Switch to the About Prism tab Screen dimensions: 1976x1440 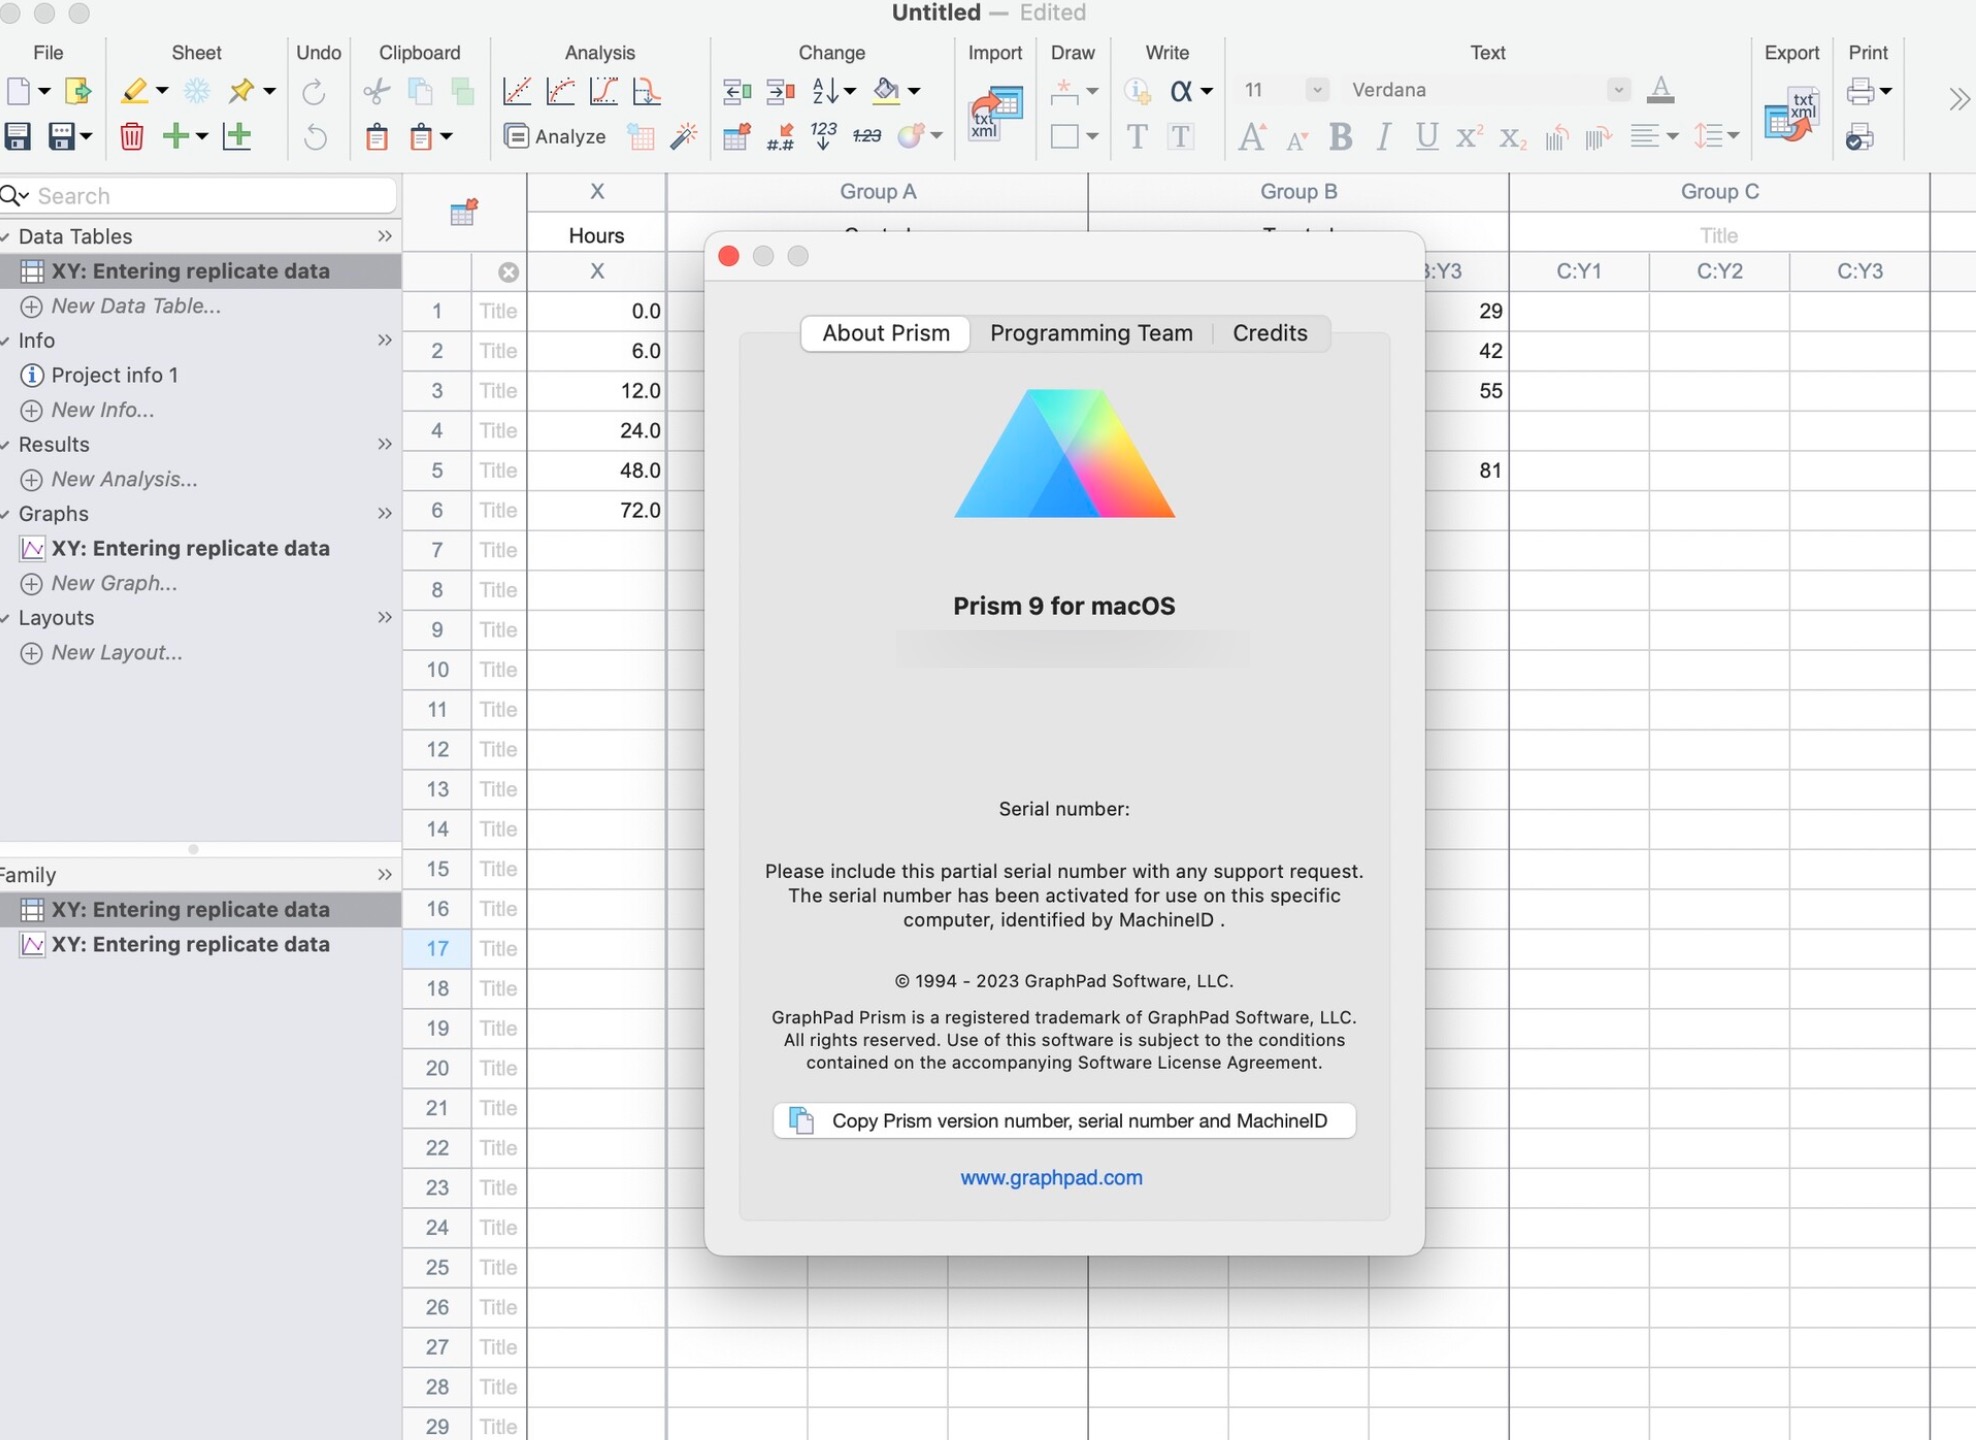tap(885, 333)
